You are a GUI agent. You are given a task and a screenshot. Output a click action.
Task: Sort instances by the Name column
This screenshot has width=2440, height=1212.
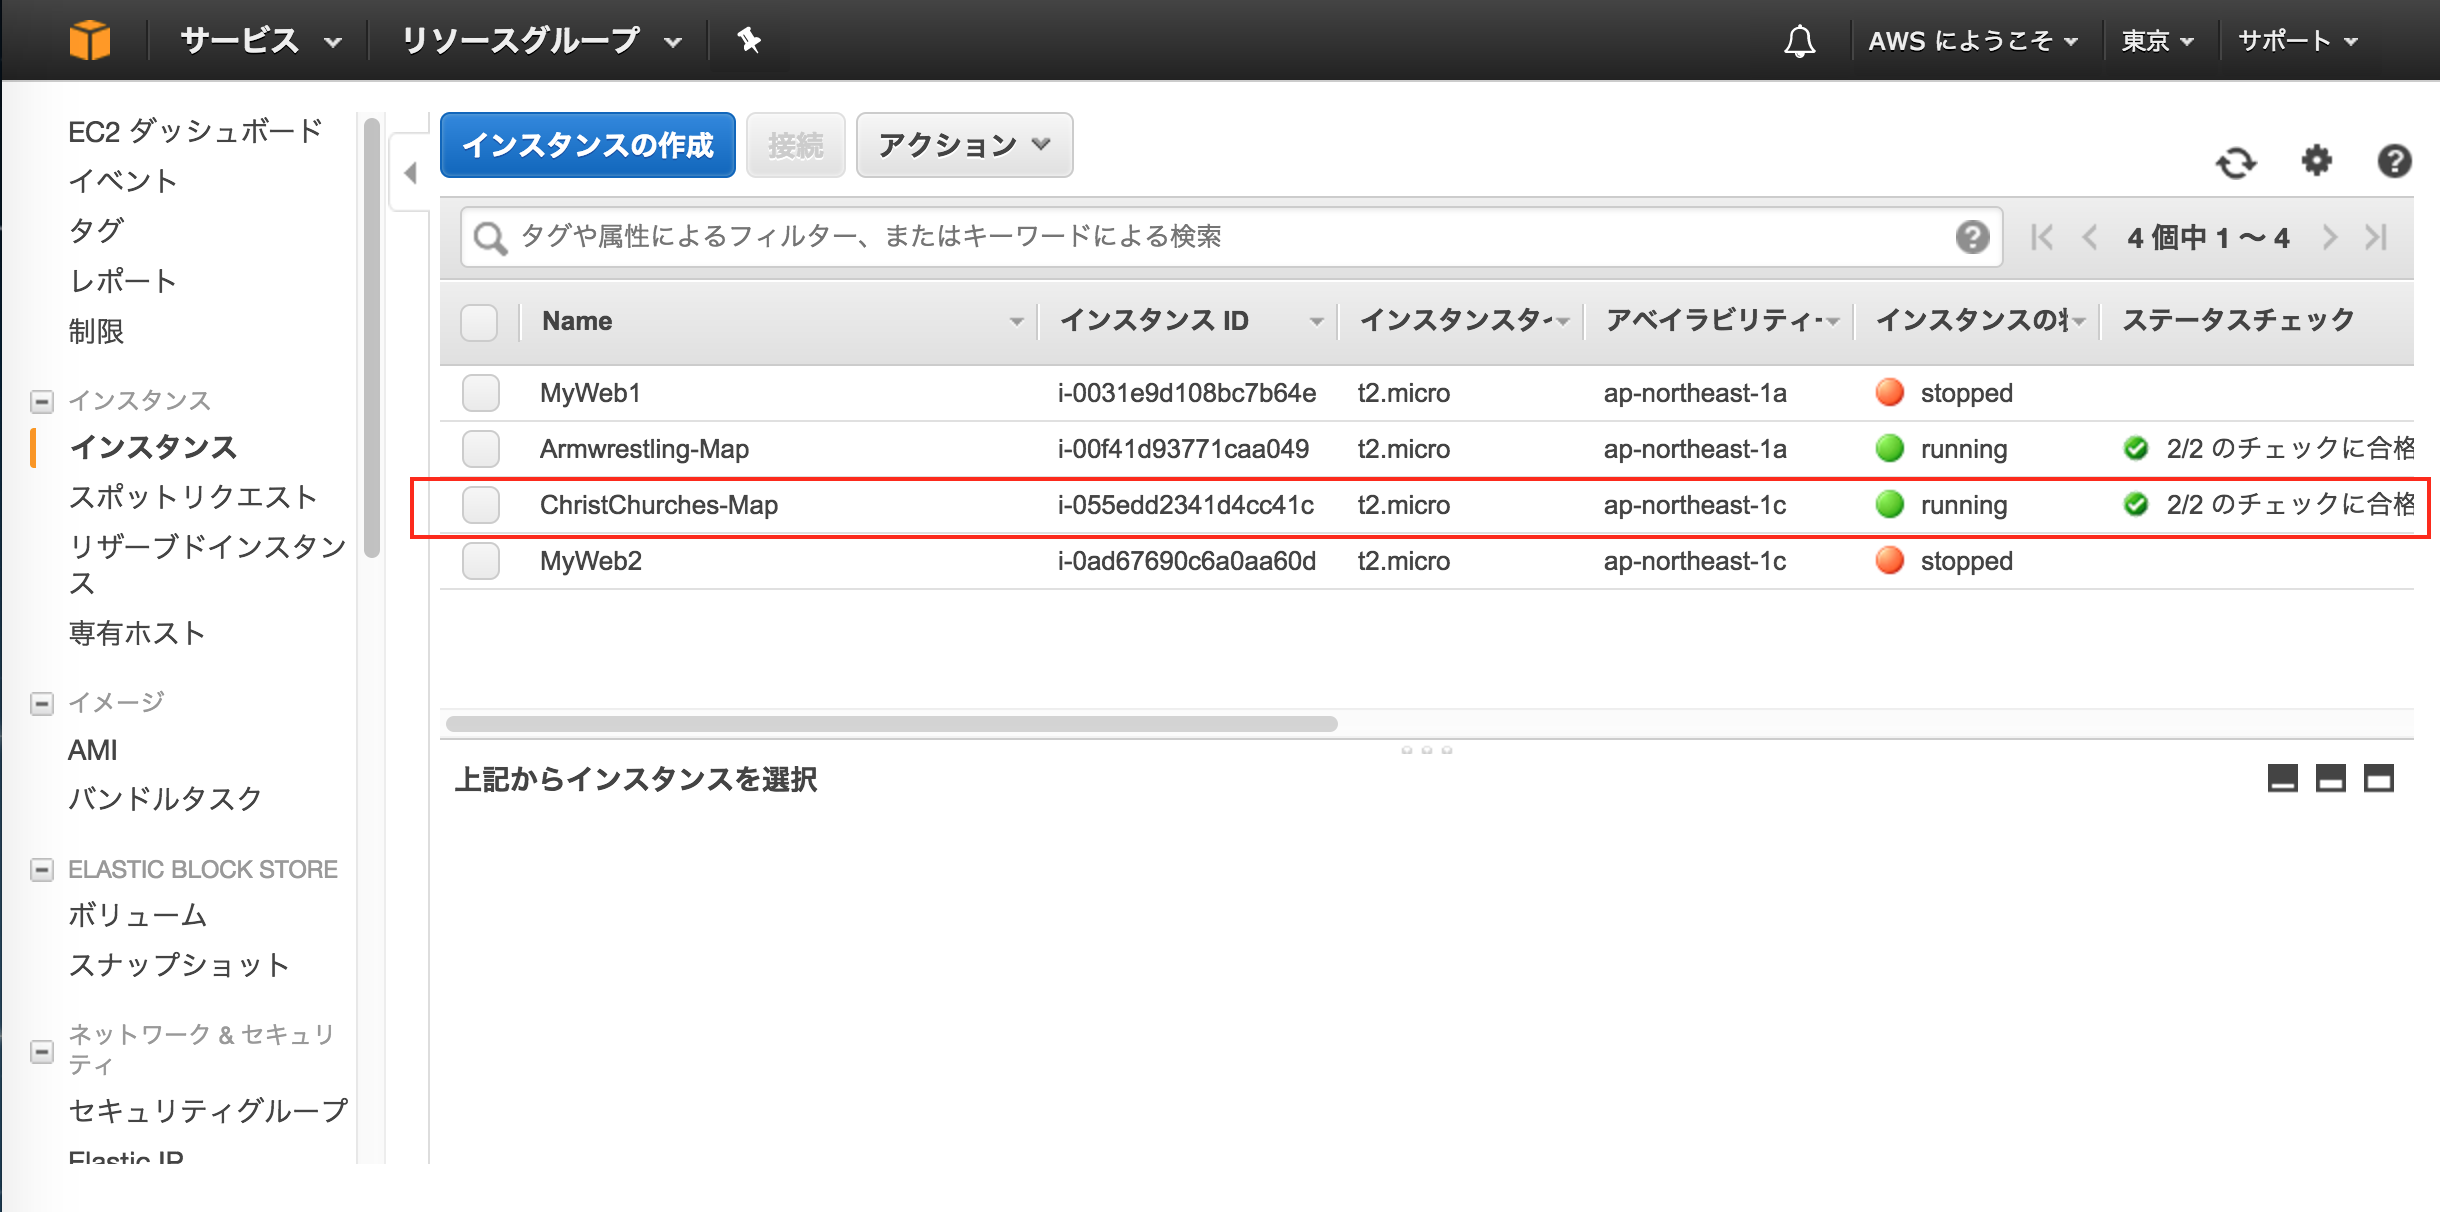[577, 320]
